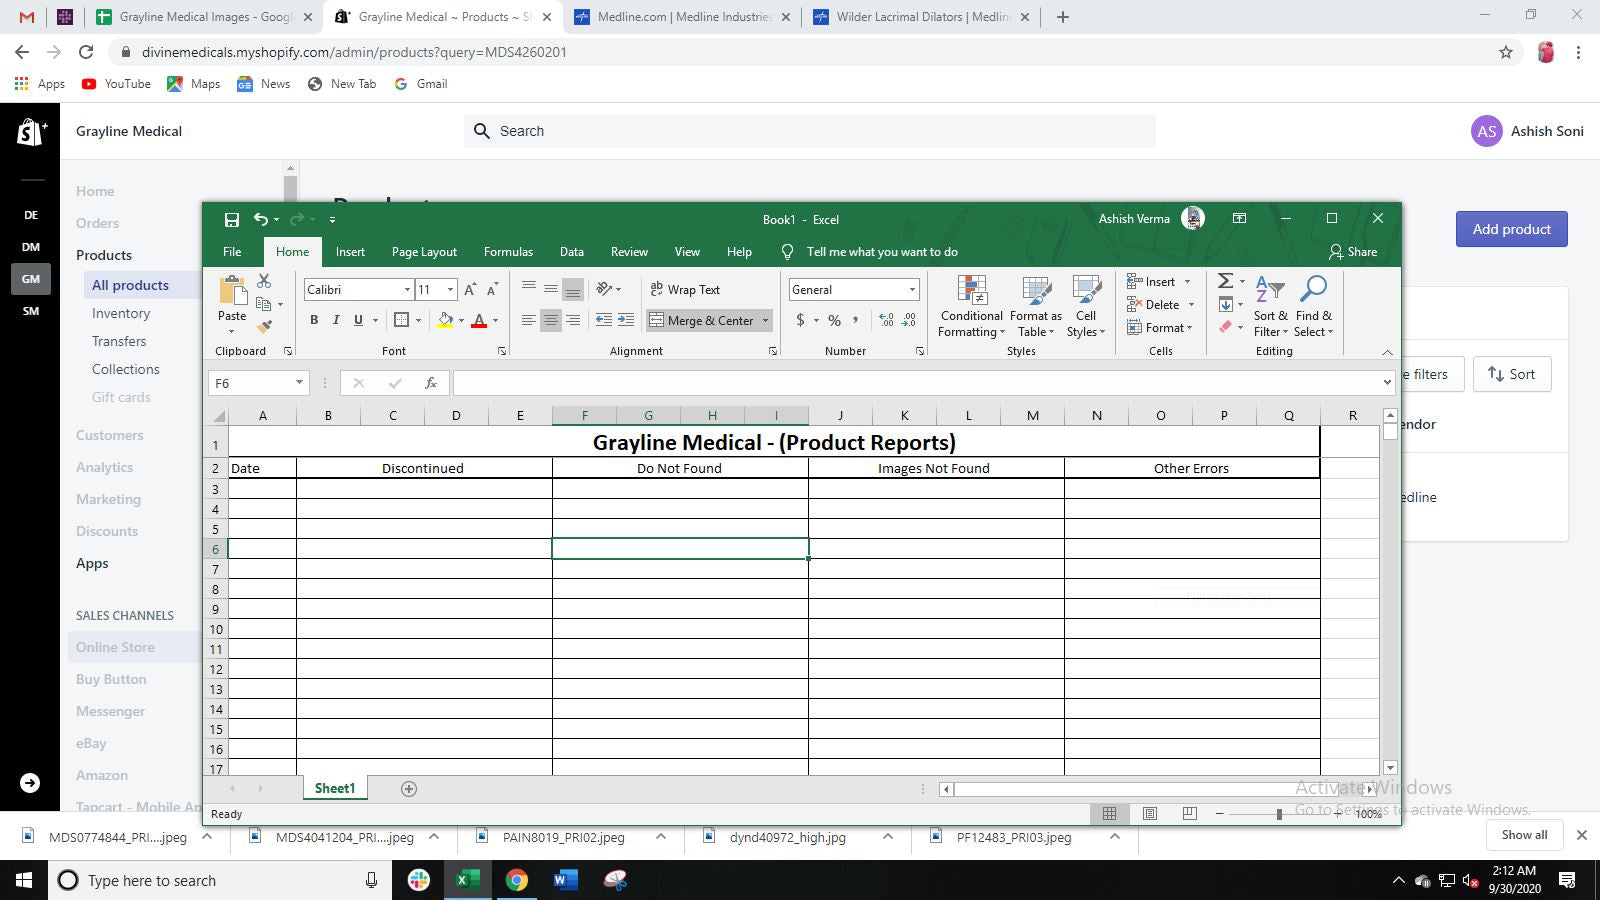Viewport: 1600px width, 900px height.
Task: Toggle italic formatting
Action: pyautogui.click(x=336, y=320)
